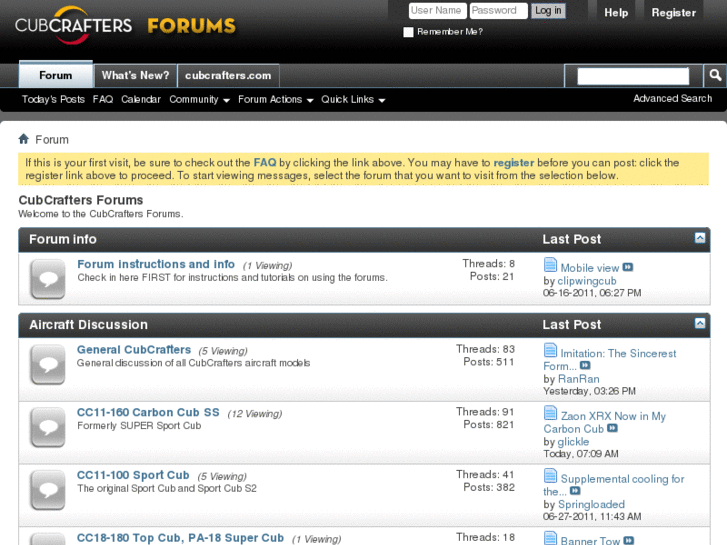Screen dimensions: 727x545
Task: Open the Forum Actions dropdown menu
Action: [x=276, y=99]
